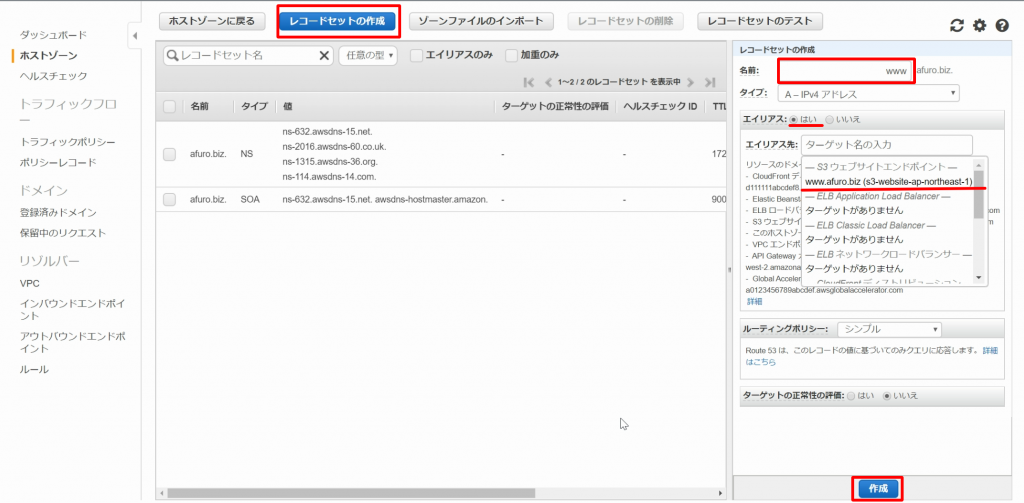The image size is (1024, 503).
Task: Click the ターゲット名の入力 alias target field
Action: pyautogui.click(x=887, y=144)
